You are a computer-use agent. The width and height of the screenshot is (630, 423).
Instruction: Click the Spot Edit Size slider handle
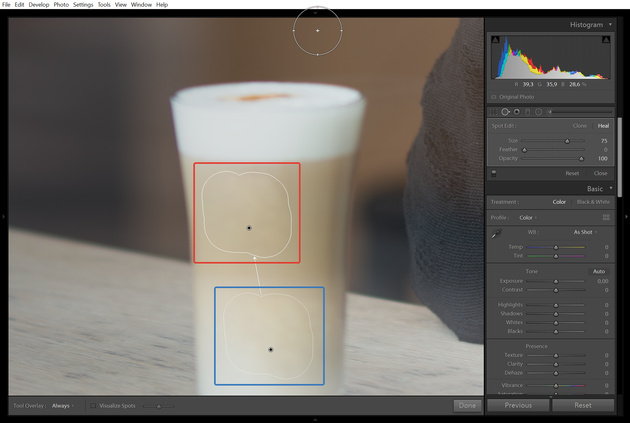(x=567, y=141)
